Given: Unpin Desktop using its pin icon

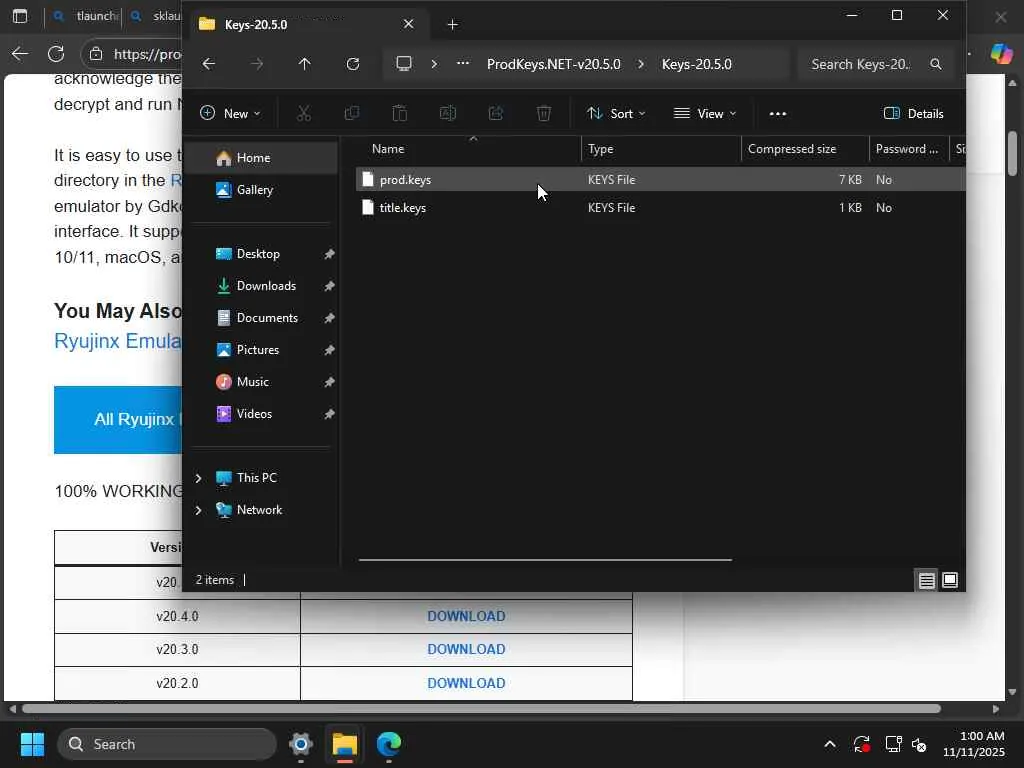Looking at the screenshot, I should coord(329,254).
